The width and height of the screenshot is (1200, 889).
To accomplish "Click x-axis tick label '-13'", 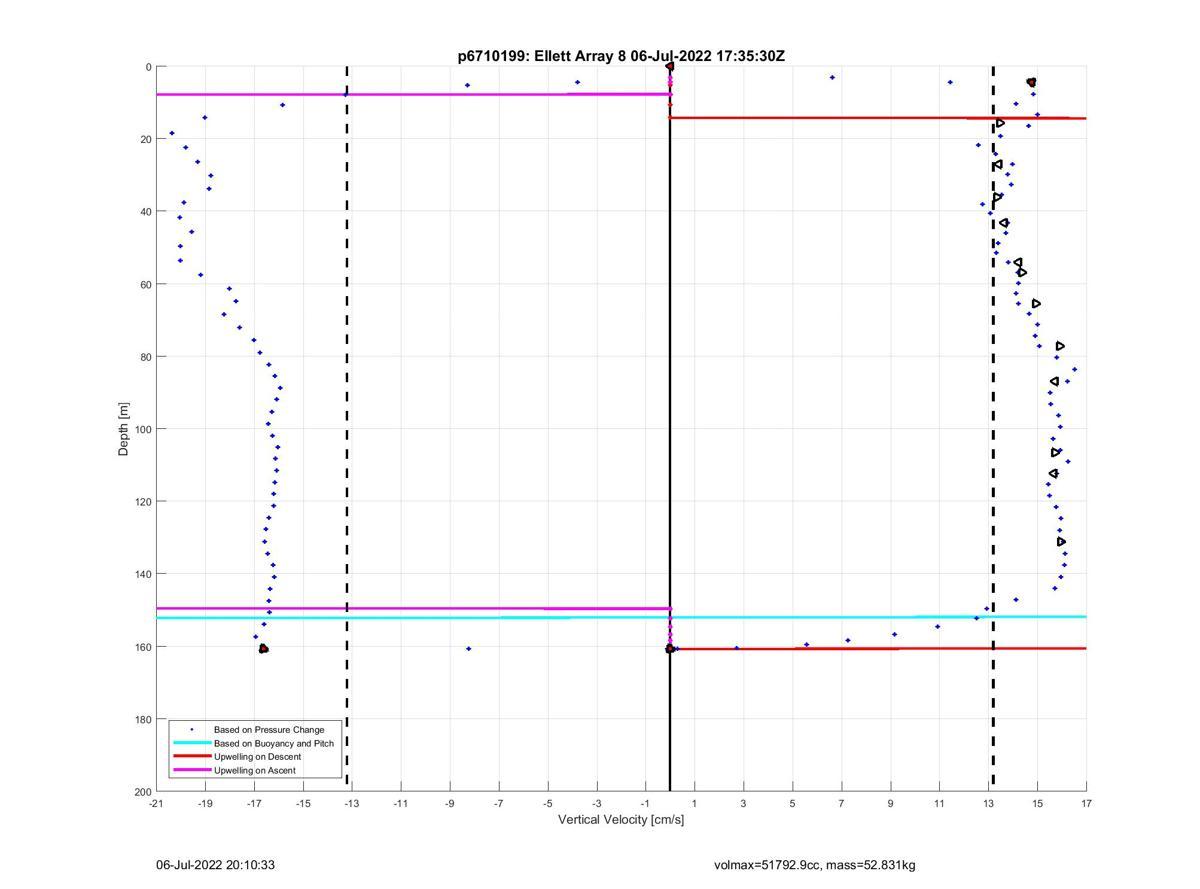I will coord(352,803).
